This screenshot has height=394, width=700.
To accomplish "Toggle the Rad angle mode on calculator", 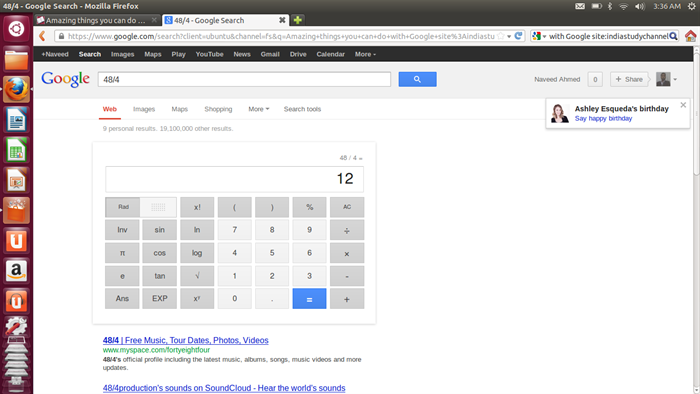I will pyautogui.click(x=123, y=207).
